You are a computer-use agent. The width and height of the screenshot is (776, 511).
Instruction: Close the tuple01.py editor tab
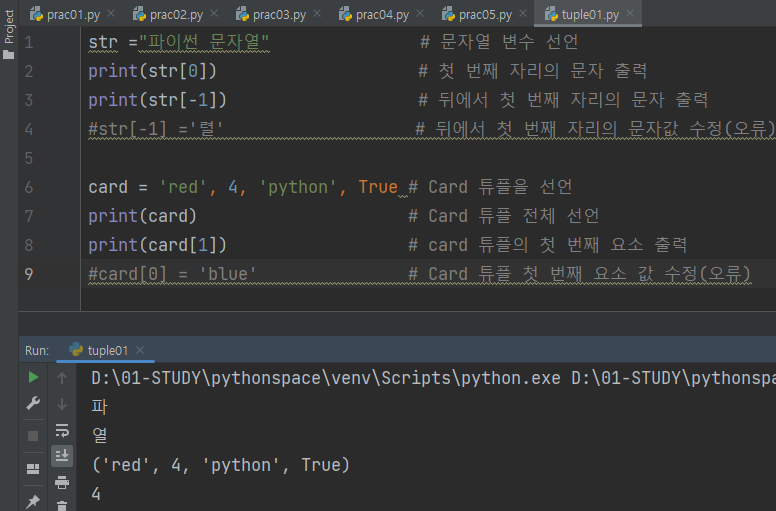pyautogui.click(x=630, y=14)
